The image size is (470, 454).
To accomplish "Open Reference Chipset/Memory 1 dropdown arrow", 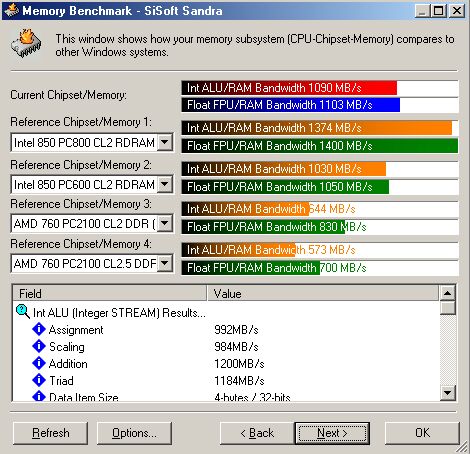I will pyautogui.click(x=165, y=142).
